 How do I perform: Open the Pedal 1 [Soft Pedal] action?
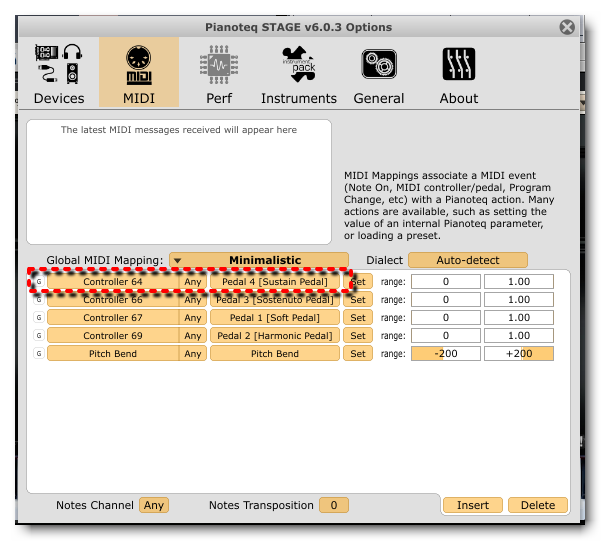[275, 317]
